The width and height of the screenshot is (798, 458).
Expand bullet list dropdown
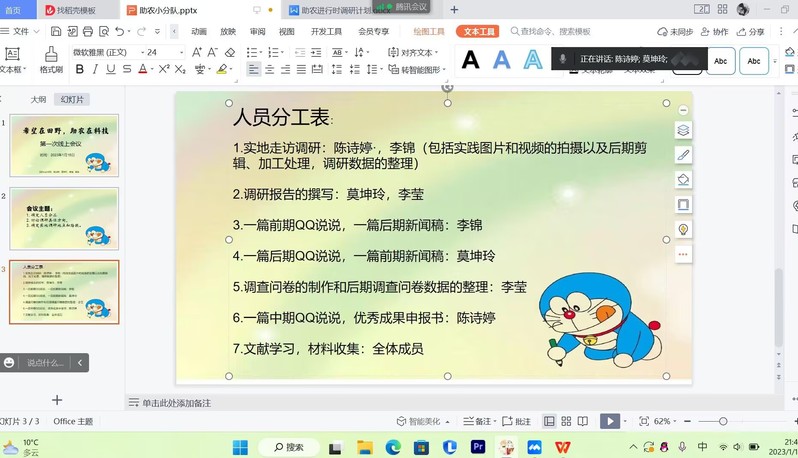pyautogui.click(x=261, y=52)
